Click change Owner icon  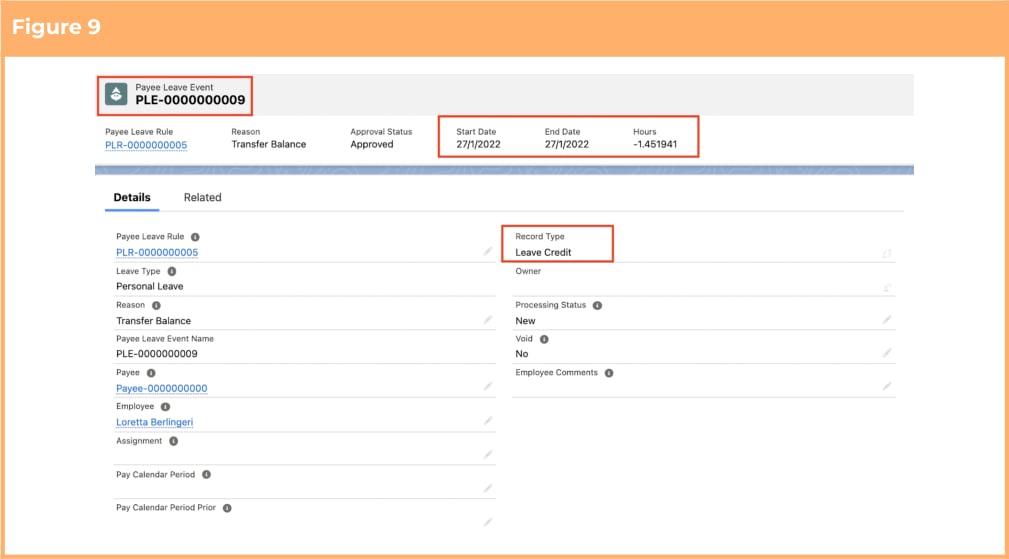click(887, 288)
